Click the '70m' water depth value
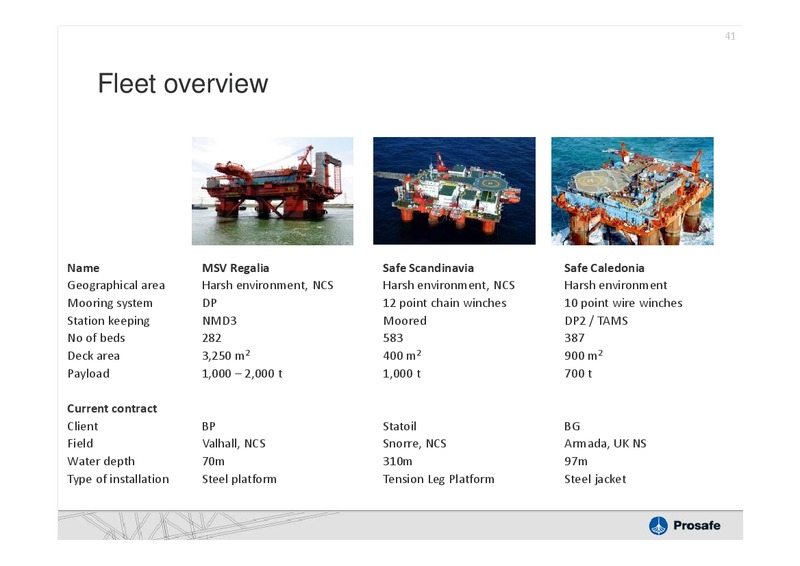The image size is (800, 566). 213,461
